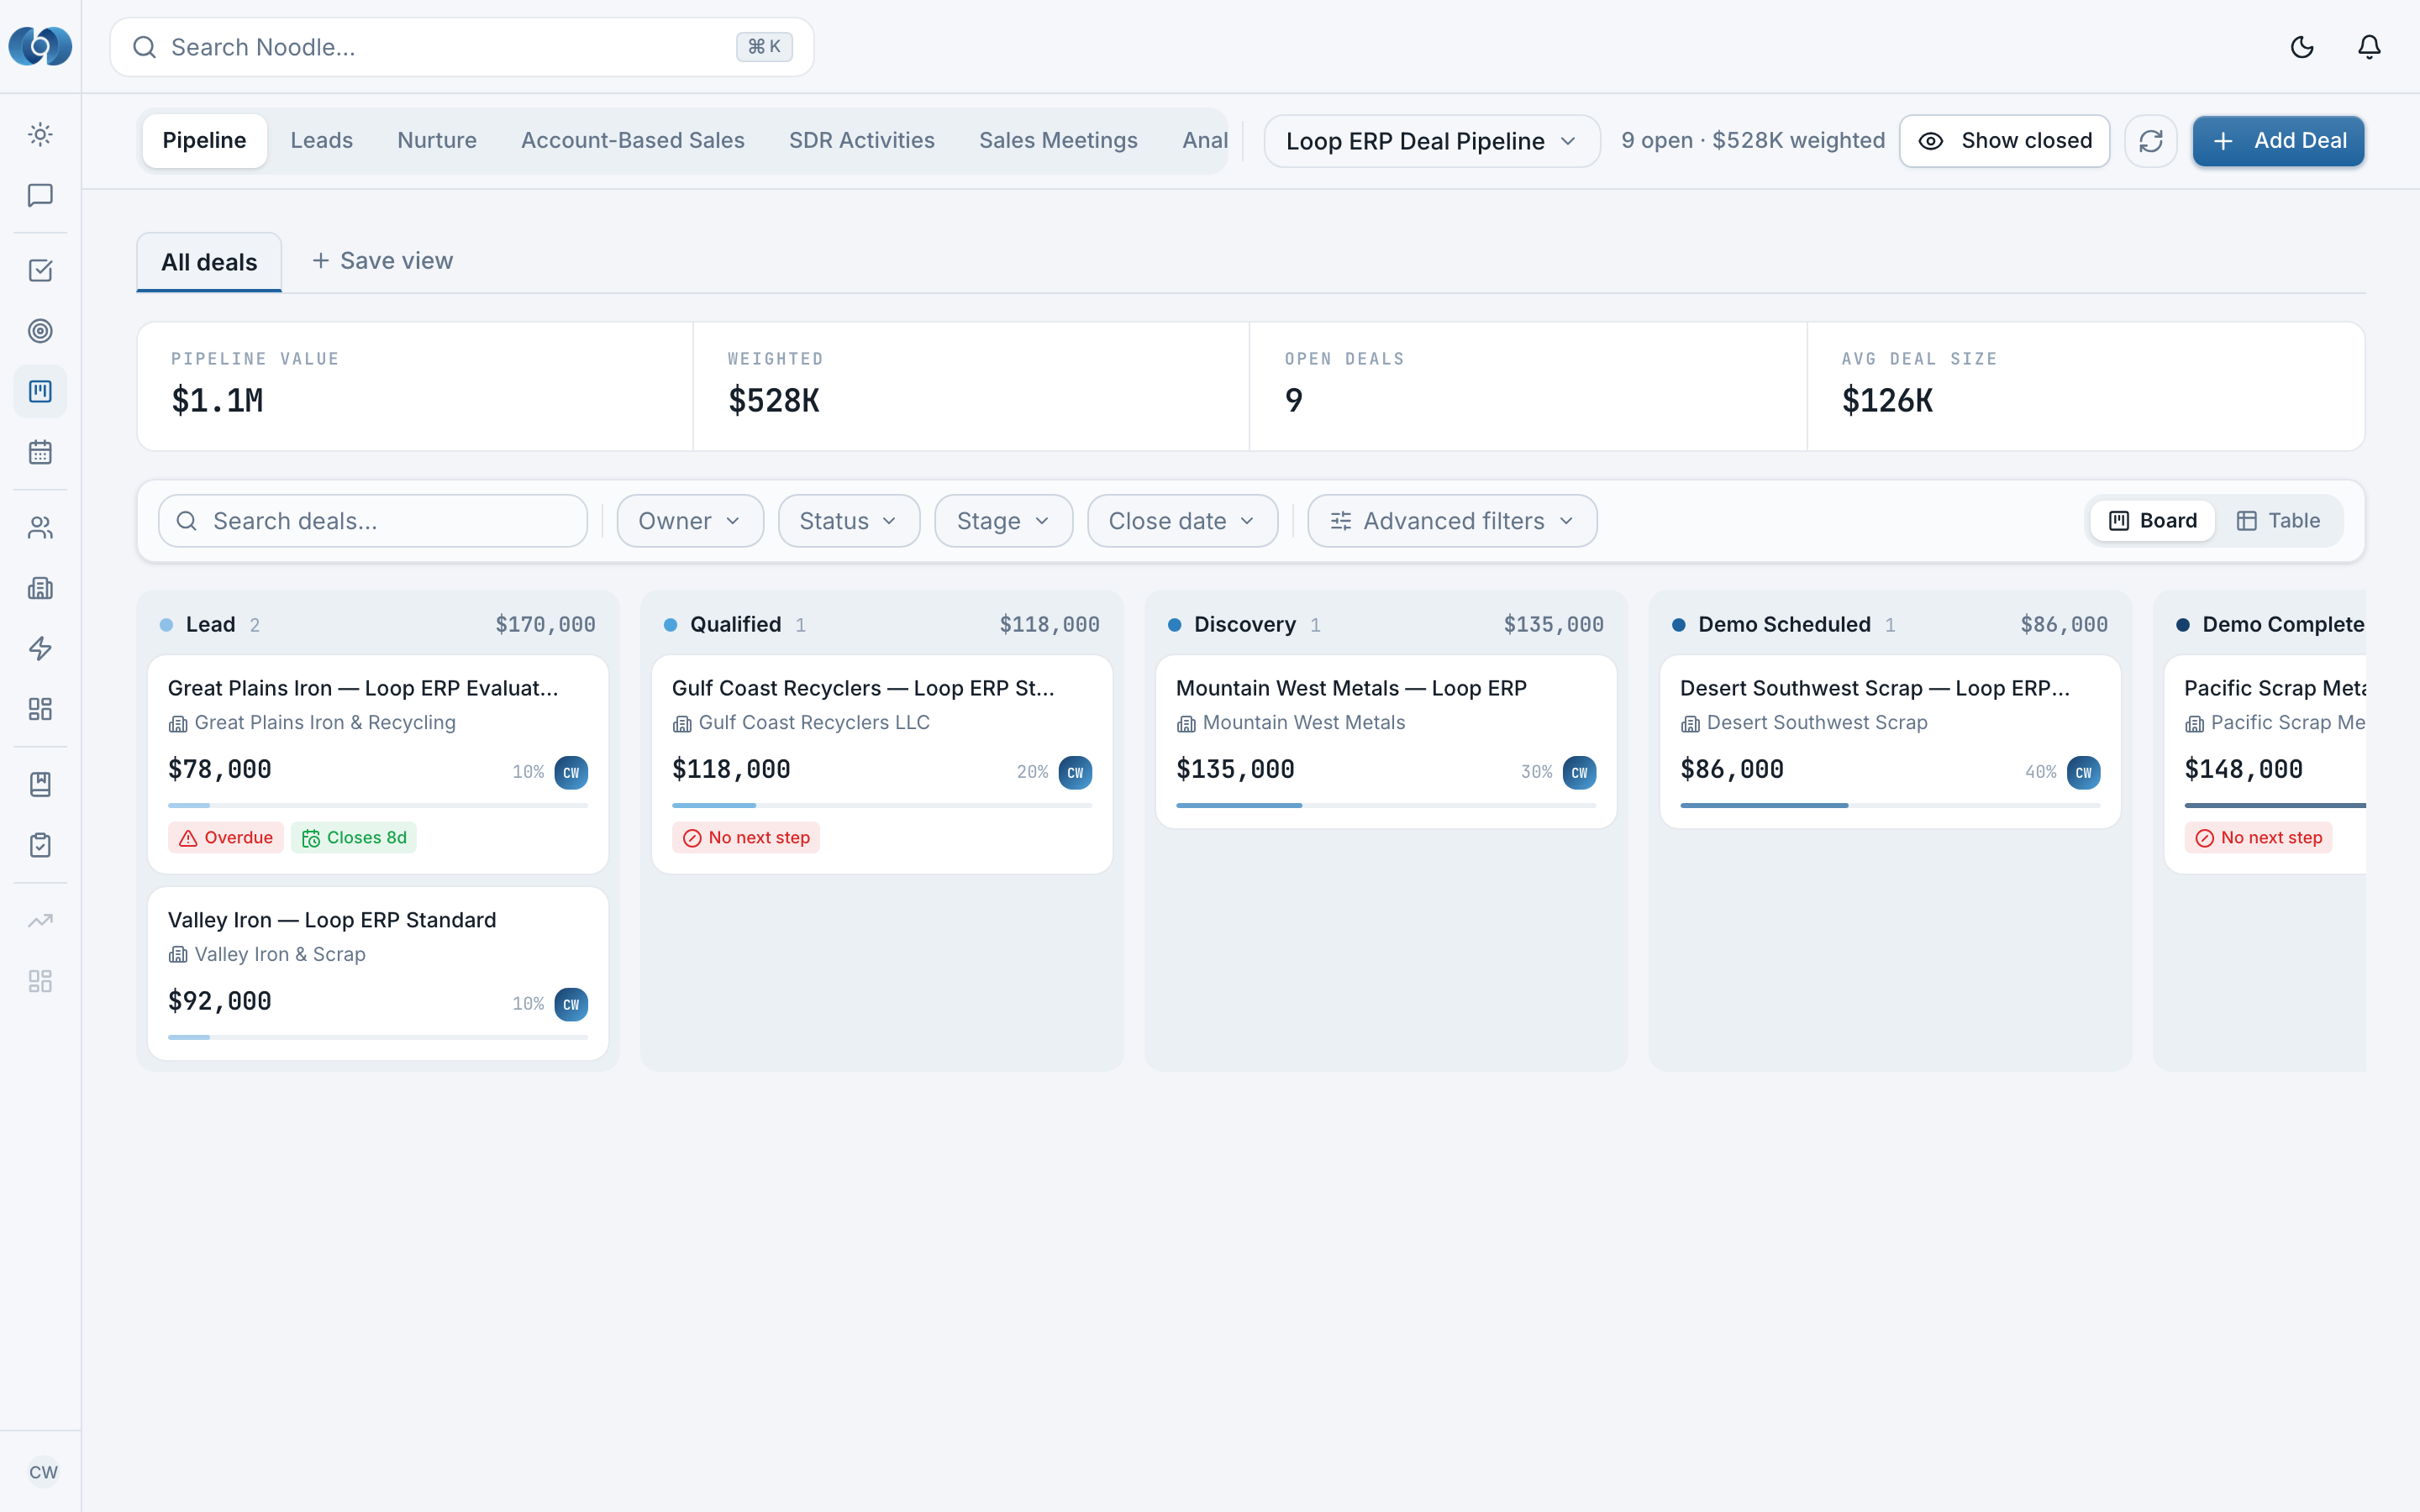Open contacts people icon in sidebar

(40, 527)
